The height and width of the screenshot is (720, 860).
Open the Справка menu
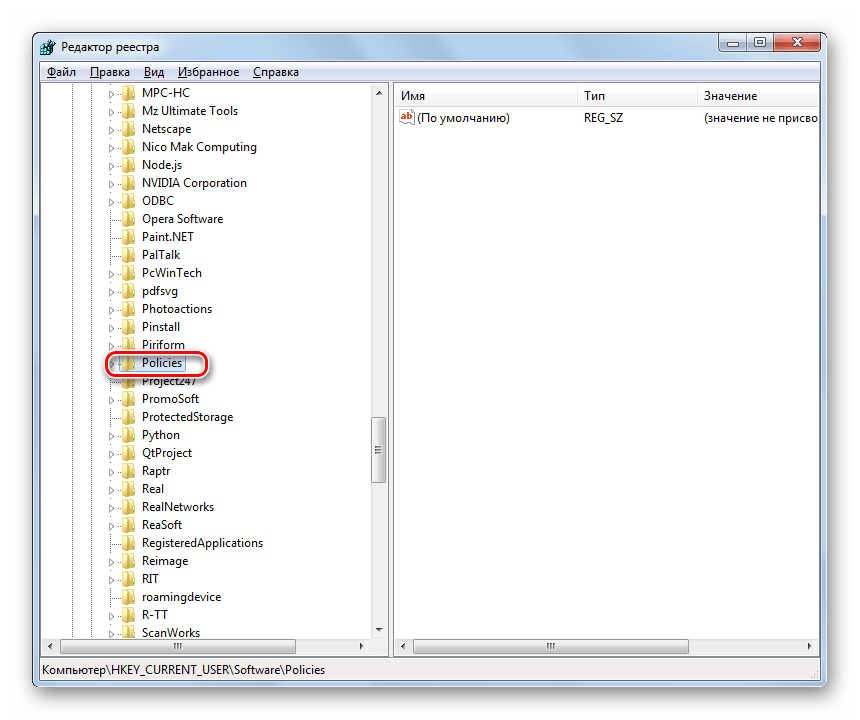(276, 72)
